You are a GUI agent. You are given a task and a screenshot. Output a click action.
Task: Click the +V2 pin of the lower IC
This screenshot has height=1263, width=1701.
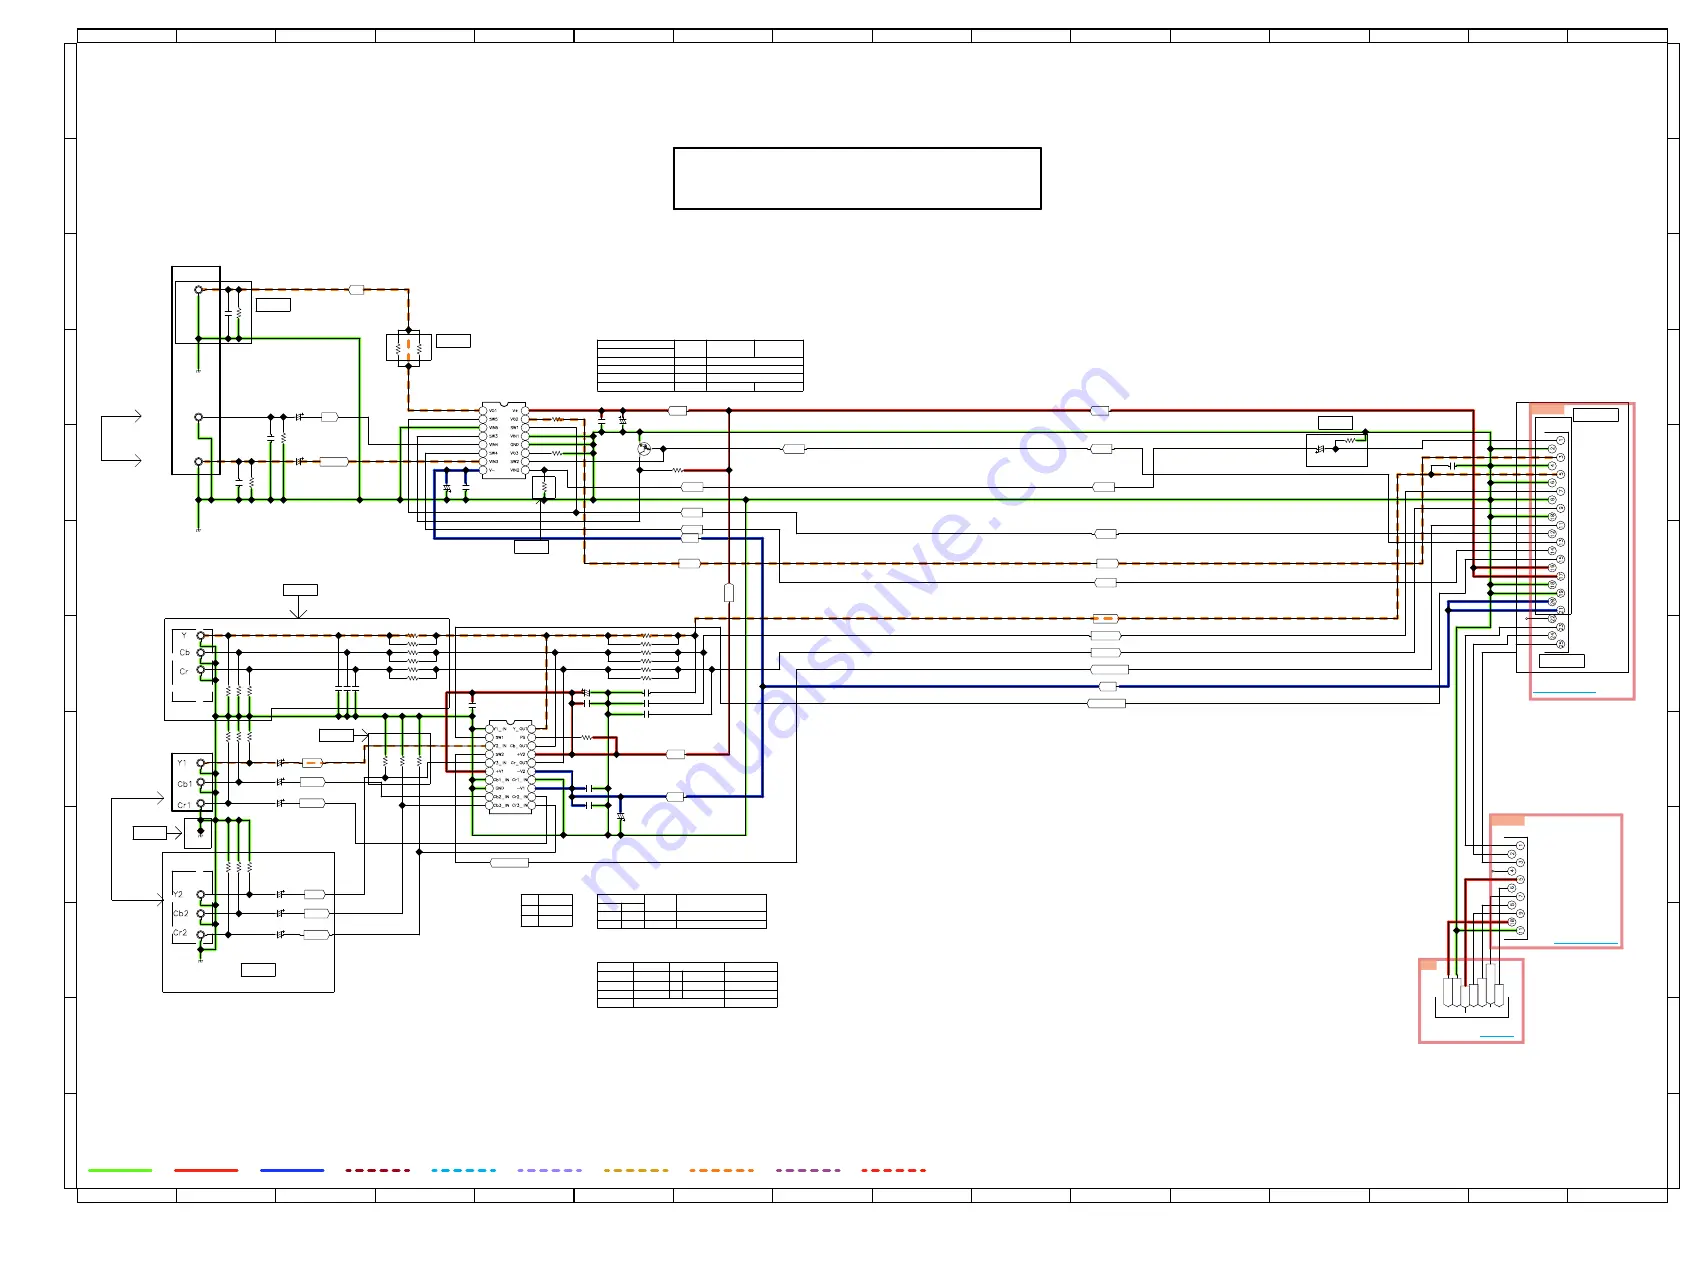(x=531, y=754)
